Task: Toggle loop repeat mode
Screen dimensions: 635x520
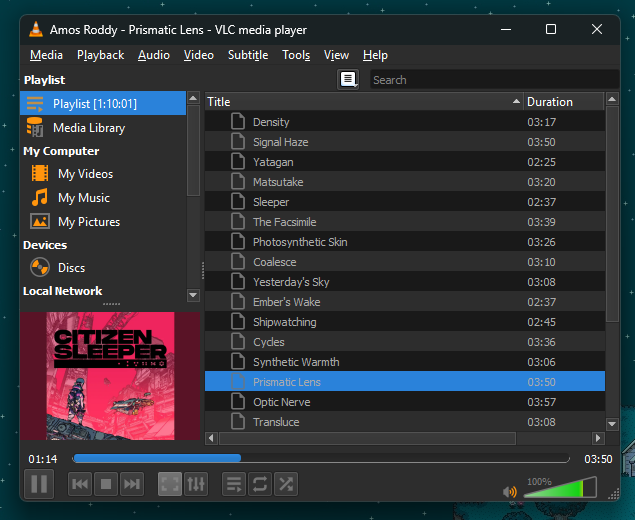Action: click(x=260, y=484)
